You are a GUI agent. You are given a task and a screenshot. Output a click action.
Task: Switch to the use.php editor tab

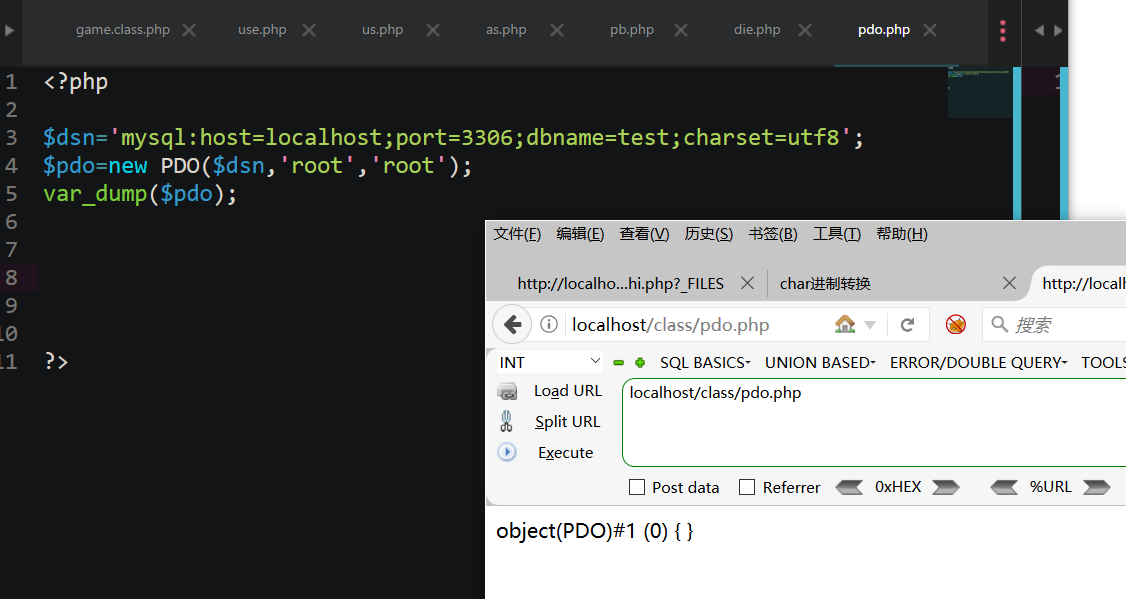(262, 30)
